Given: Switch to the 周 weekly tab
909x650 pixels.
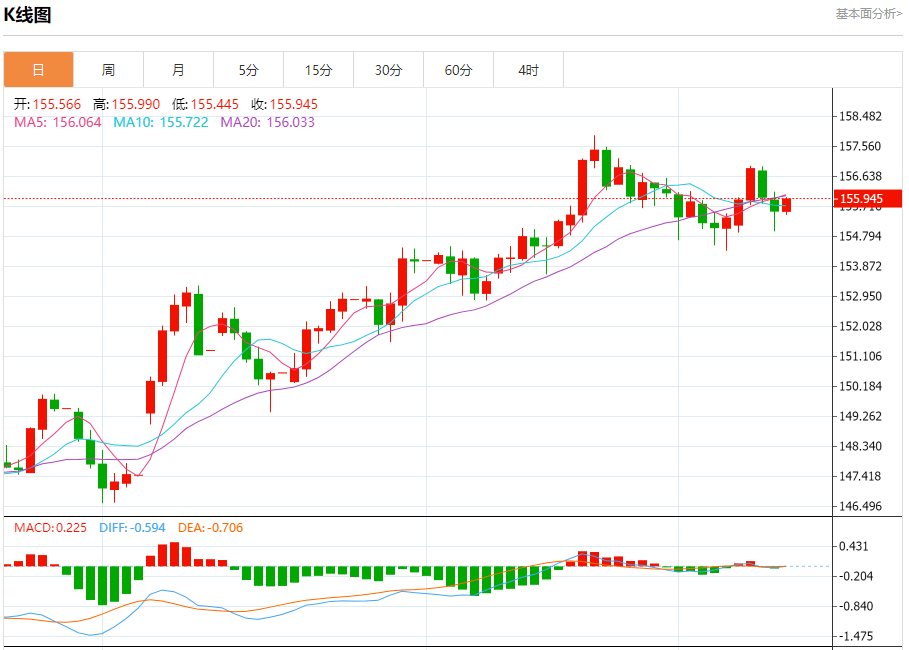Looking at the screenshot, I should [108, 70].
